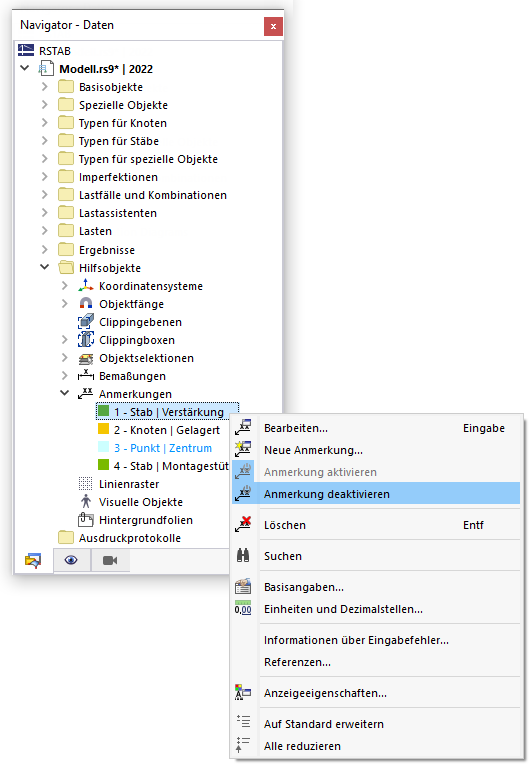
Task: Expand the Basisobjekte folder
Action: pos(45,87)
